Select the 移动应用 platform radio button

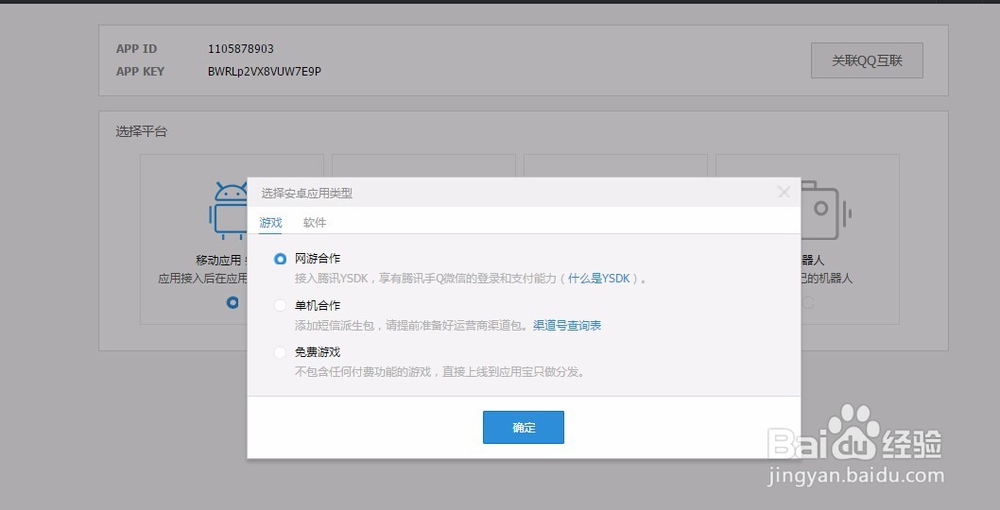[x=233, y=302]
